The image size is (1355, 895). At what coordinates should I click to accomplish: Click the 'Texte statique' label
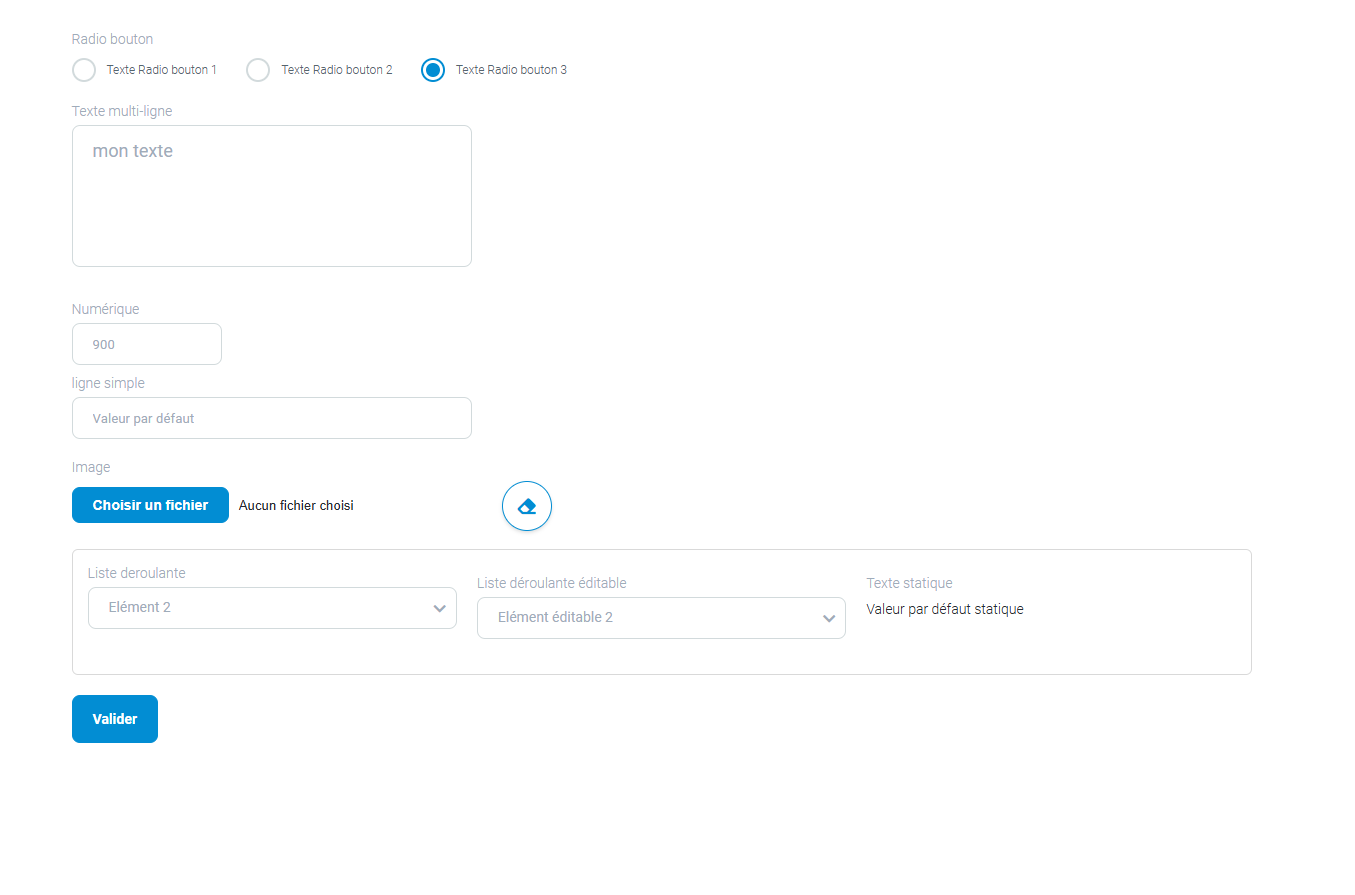pos(909,583)
